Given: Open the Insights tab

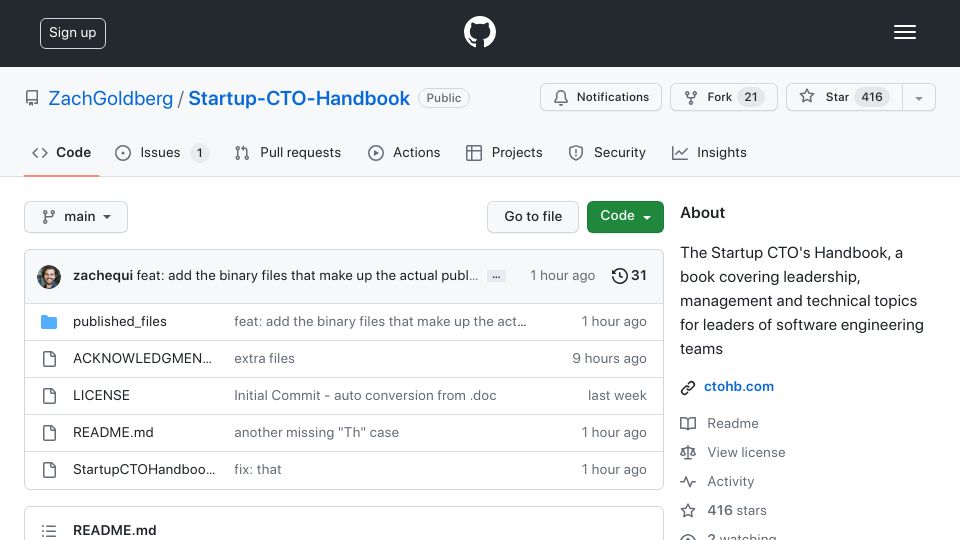Looking at the screenshot, I should 709,152.
